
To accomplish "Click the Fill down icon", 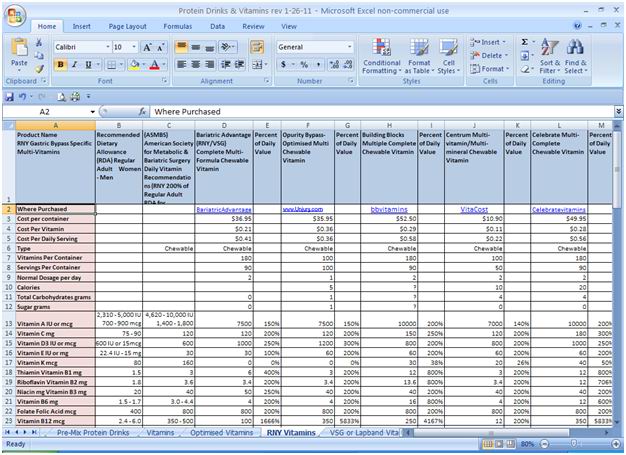I will coord(525,56).
